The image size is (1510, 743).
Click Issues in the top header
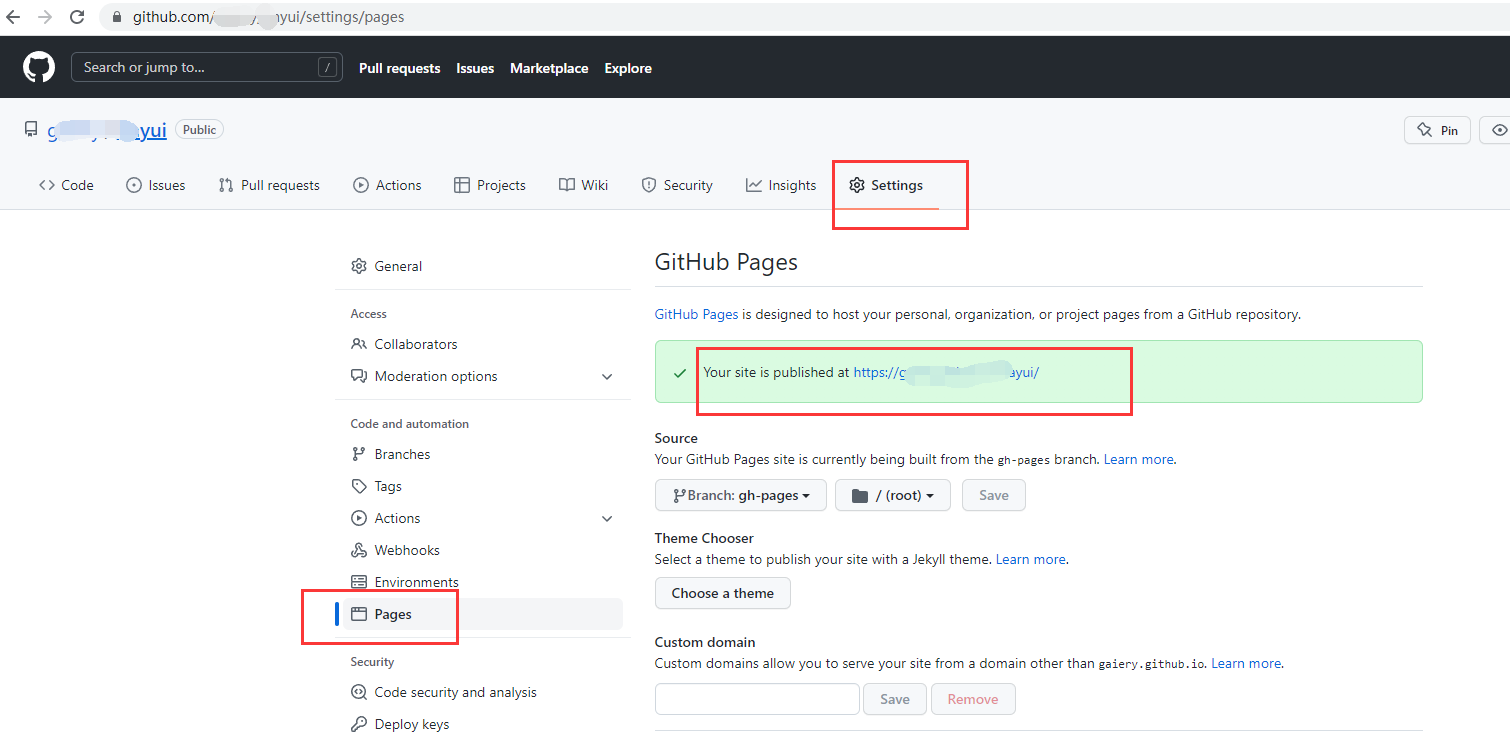[x=475, y=68]
